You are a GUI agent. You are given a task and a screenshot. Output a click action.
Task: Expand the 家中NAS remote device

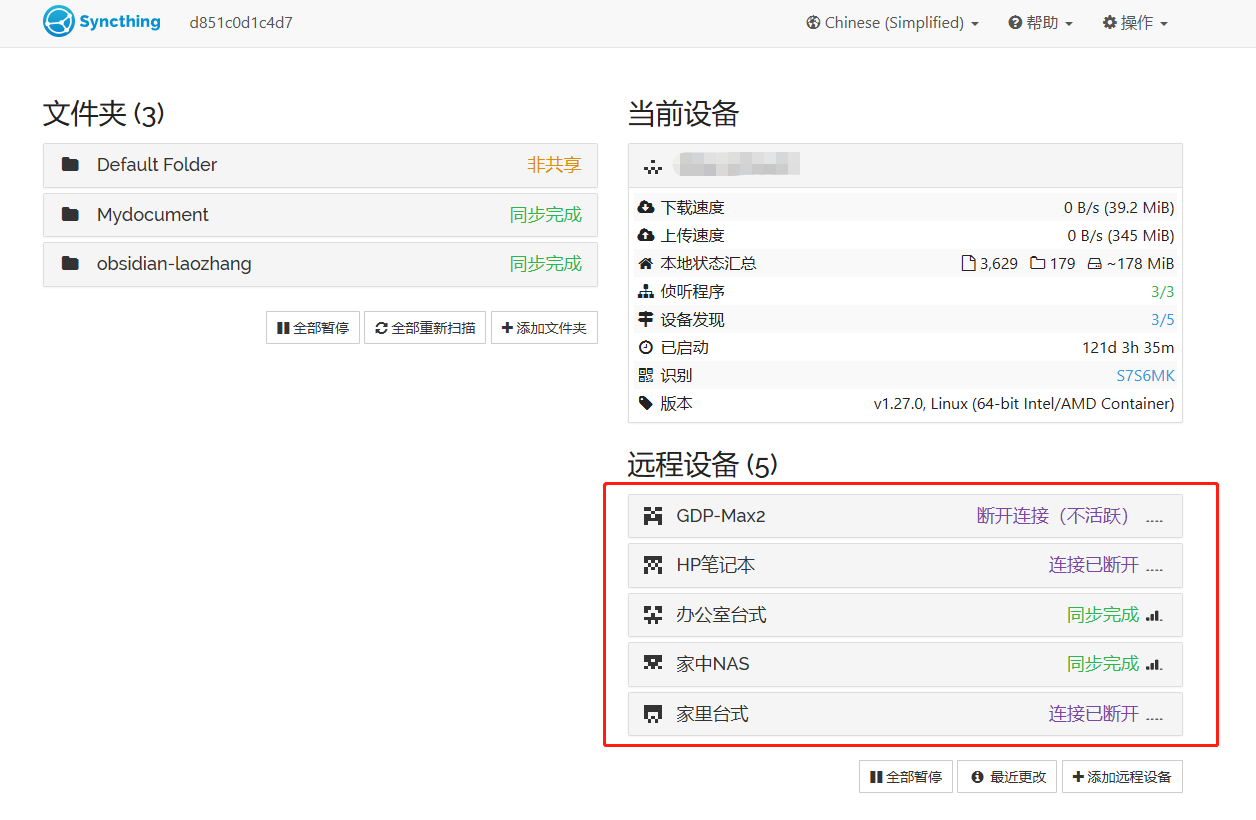(905, 664)
